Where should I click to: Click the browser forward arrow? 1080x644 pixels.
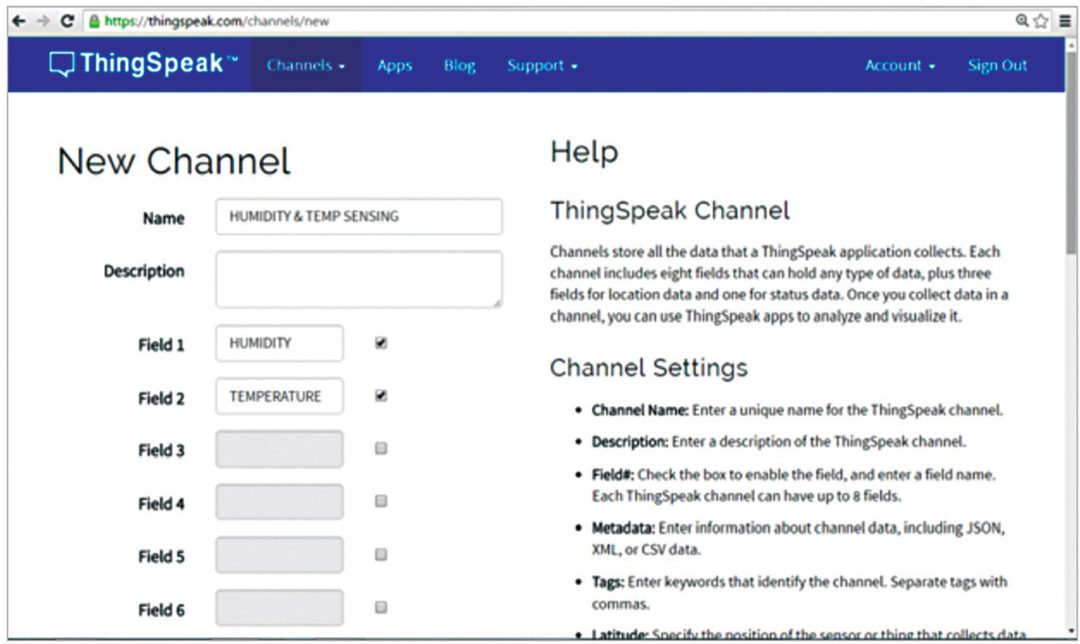[x=43, y=20]
